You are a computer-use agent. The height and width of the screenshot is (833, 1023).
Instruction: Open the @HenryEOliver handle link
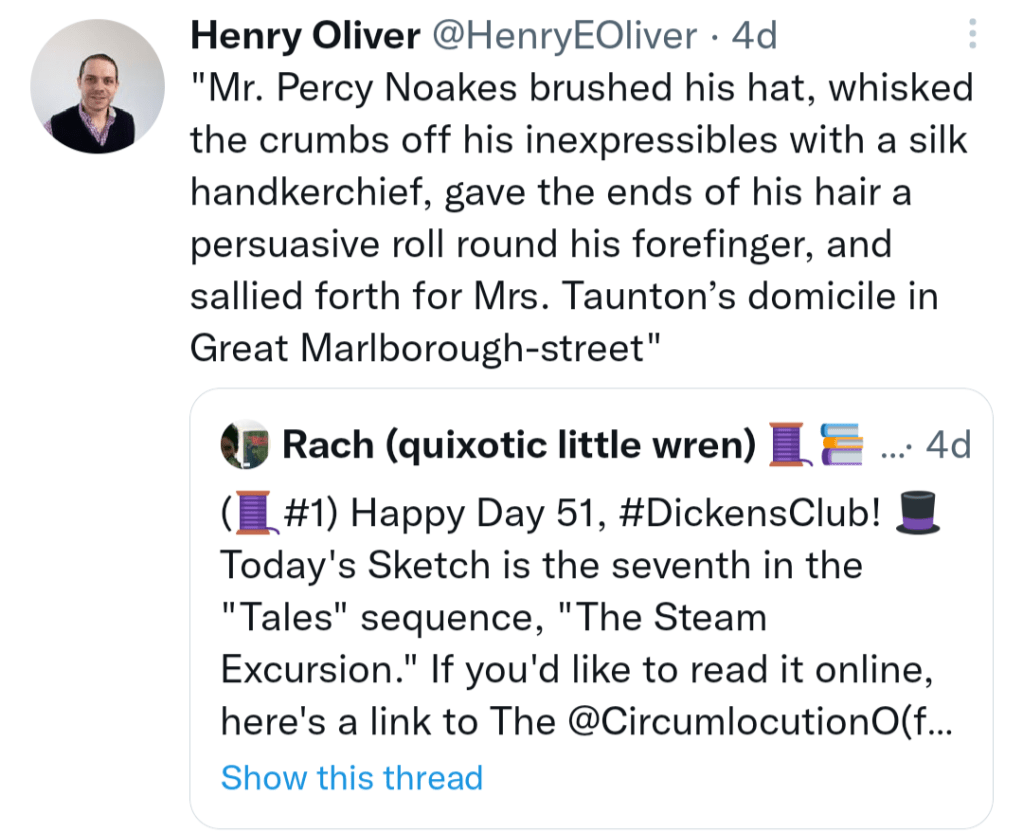[563, 37]
